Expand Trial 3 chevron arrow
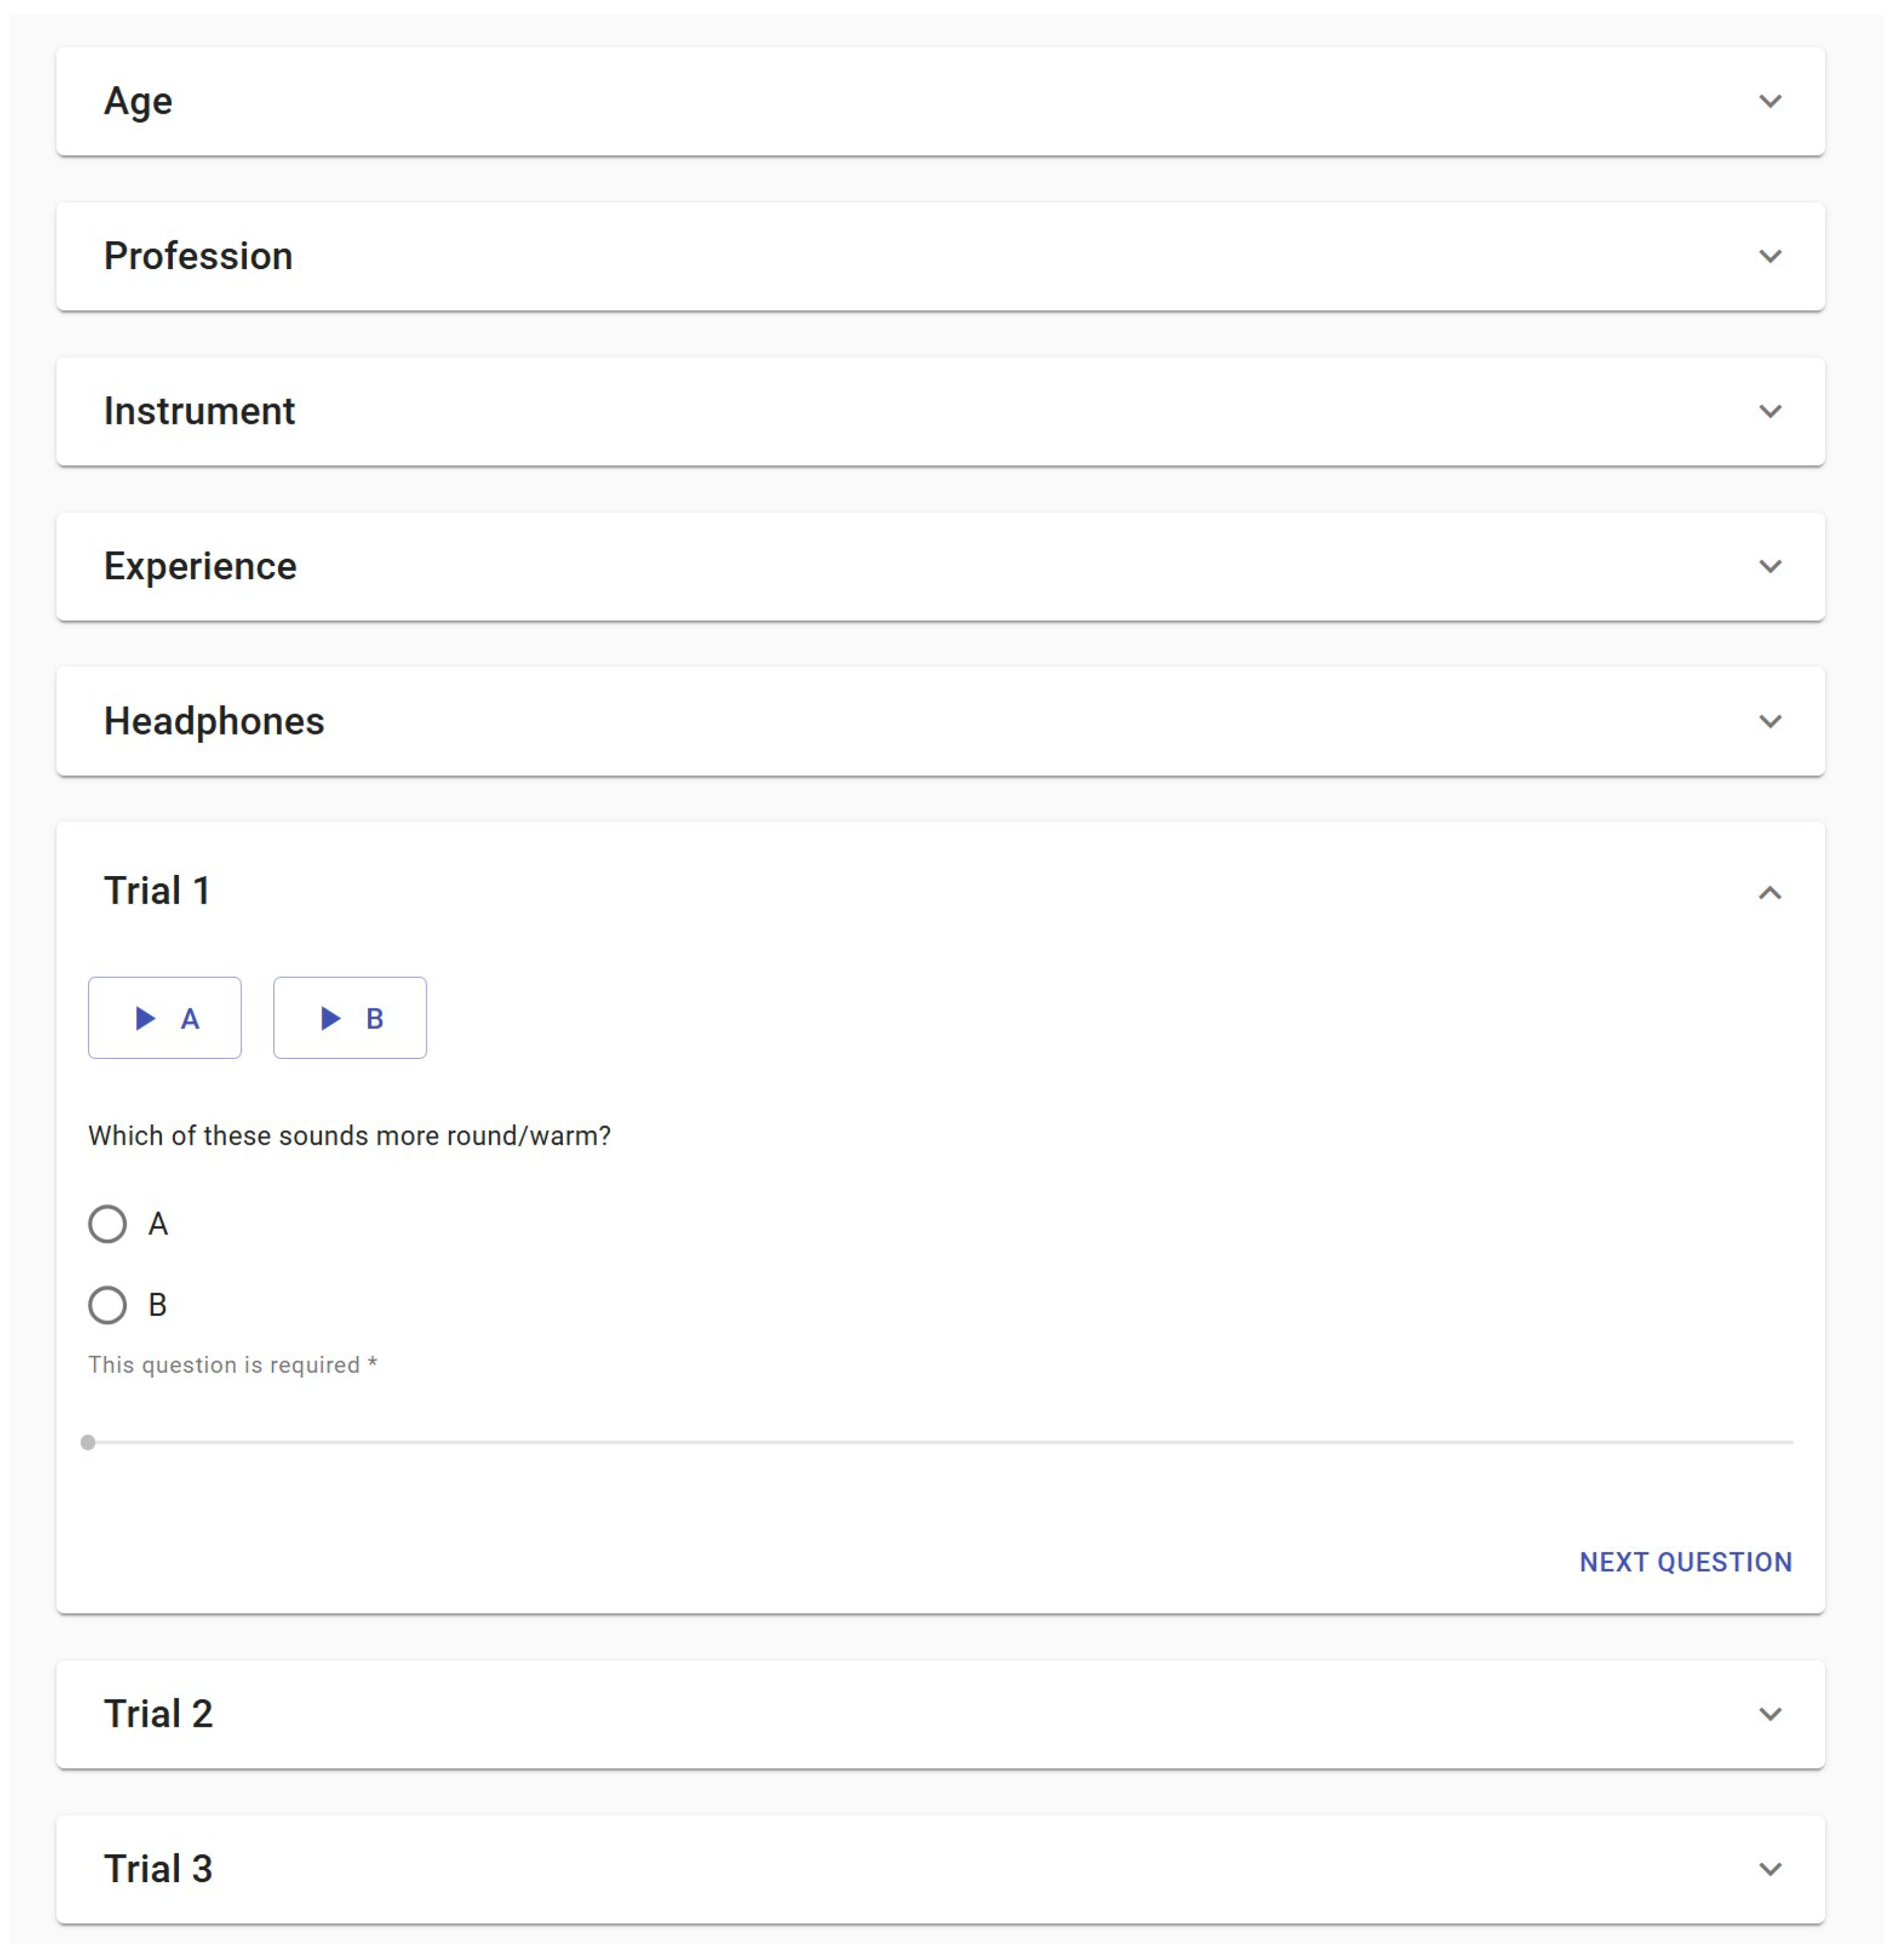The width and height of the screenshot is (1904, 1955). click(1770, 1870)
